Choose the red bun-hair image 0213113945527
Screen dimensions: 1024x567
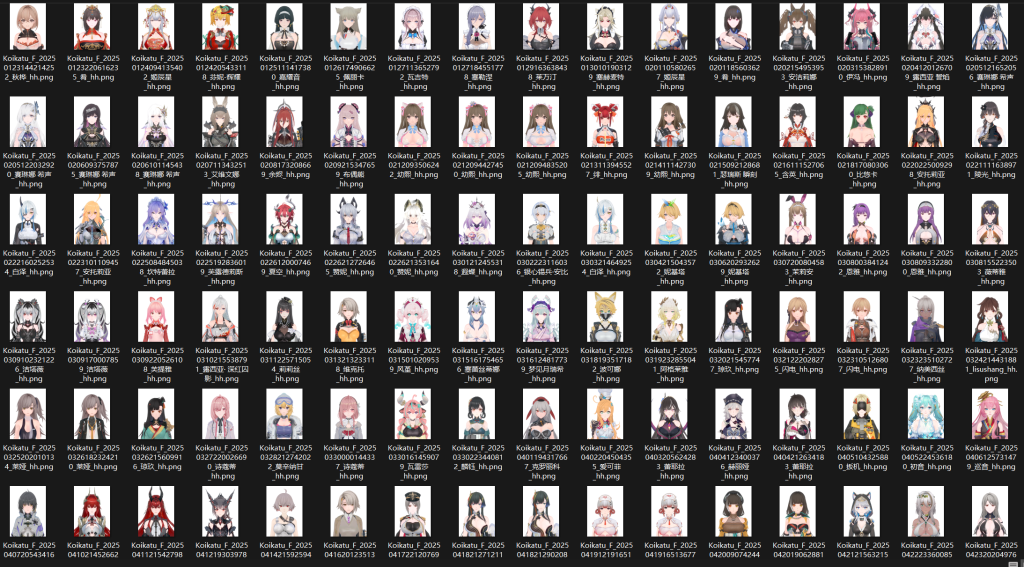[x=605, y=122]
